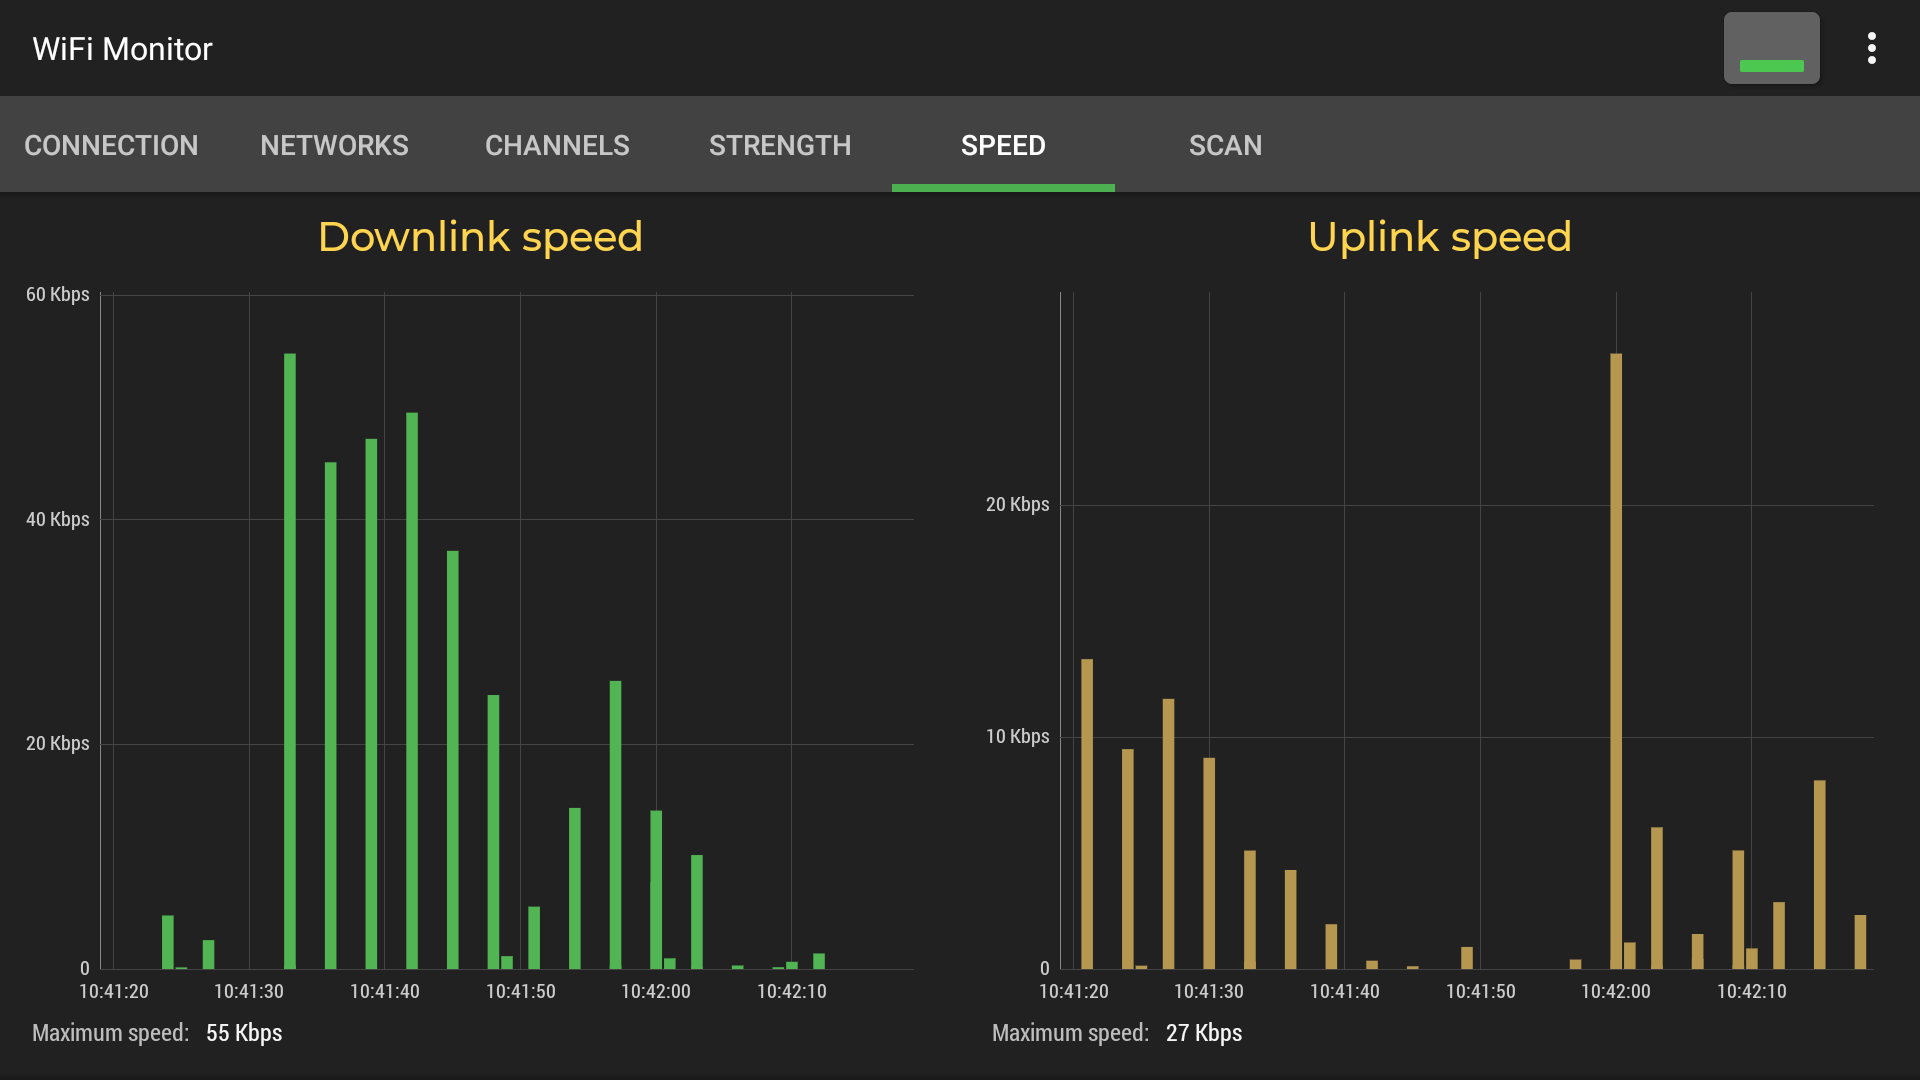The width and height of the screenshot is (1920, 1080).
Task: Click the Uplink speed chart title
Action: 1440,237
